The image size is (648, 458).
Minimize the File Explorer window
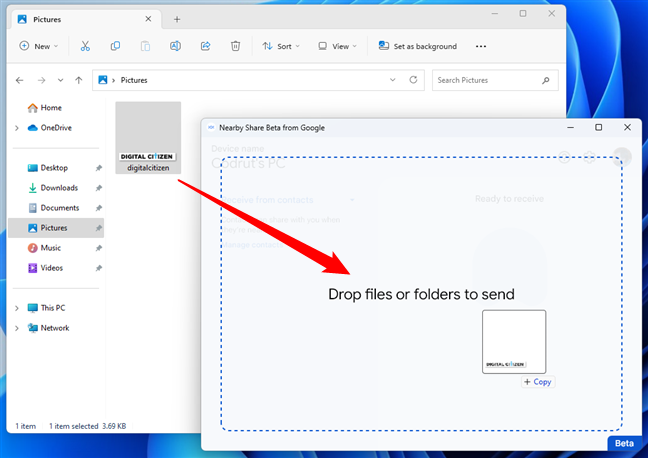tap(495, 14)
